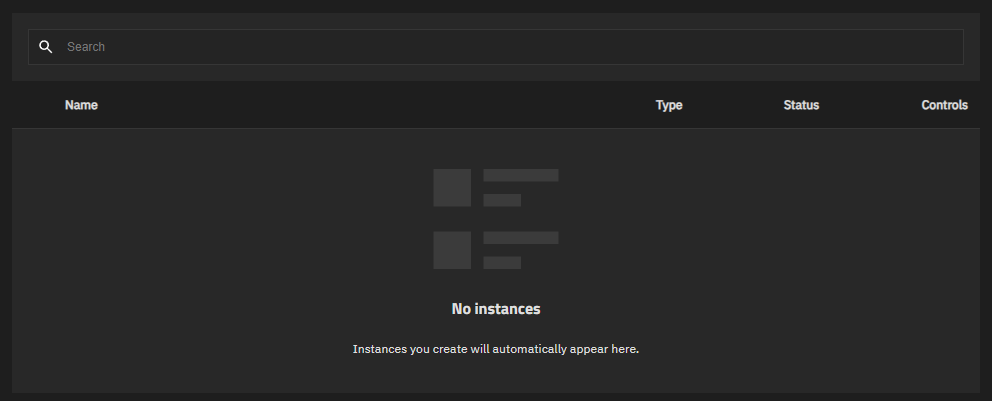Click the Status column header

pos(801,105)
